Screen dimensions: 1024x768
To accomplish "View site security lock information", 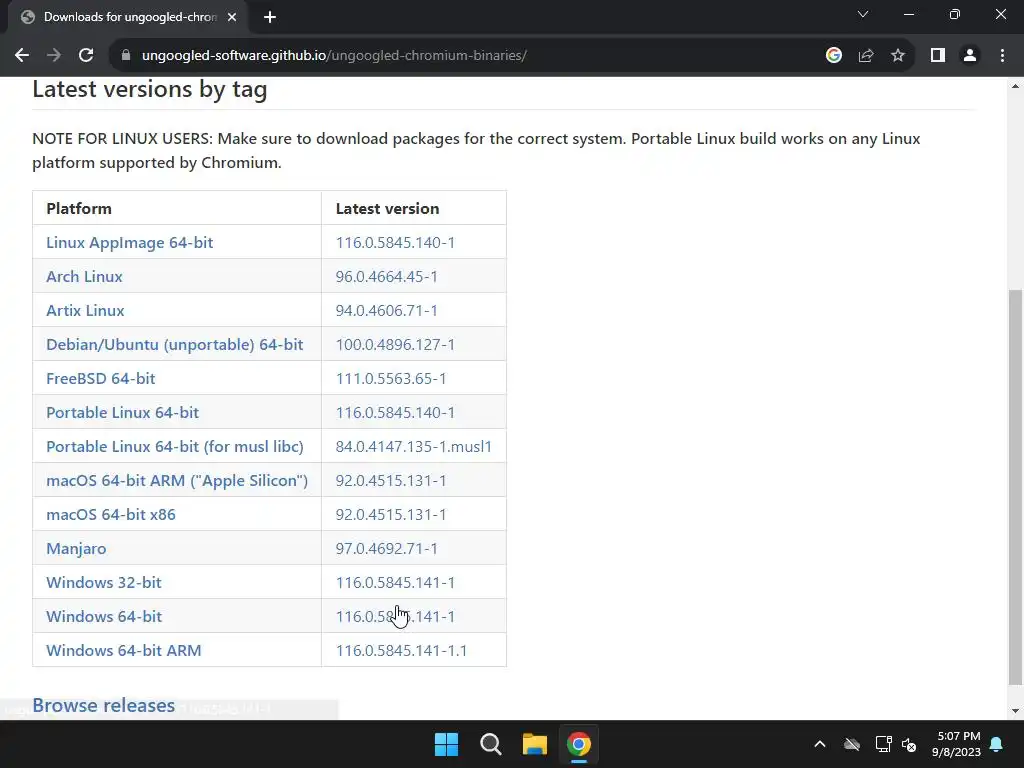I will click(126, 56).
